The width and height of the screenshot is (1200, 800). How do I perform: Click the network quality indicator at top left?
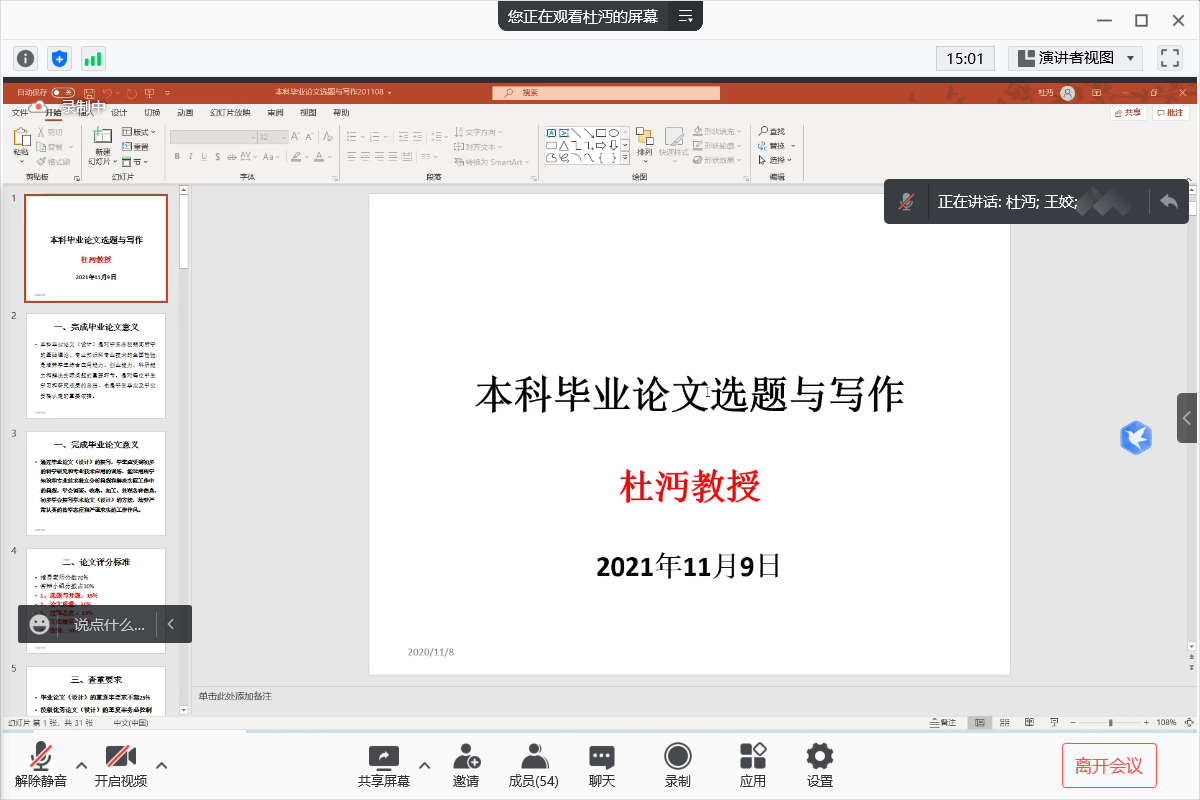pos(93,58)
